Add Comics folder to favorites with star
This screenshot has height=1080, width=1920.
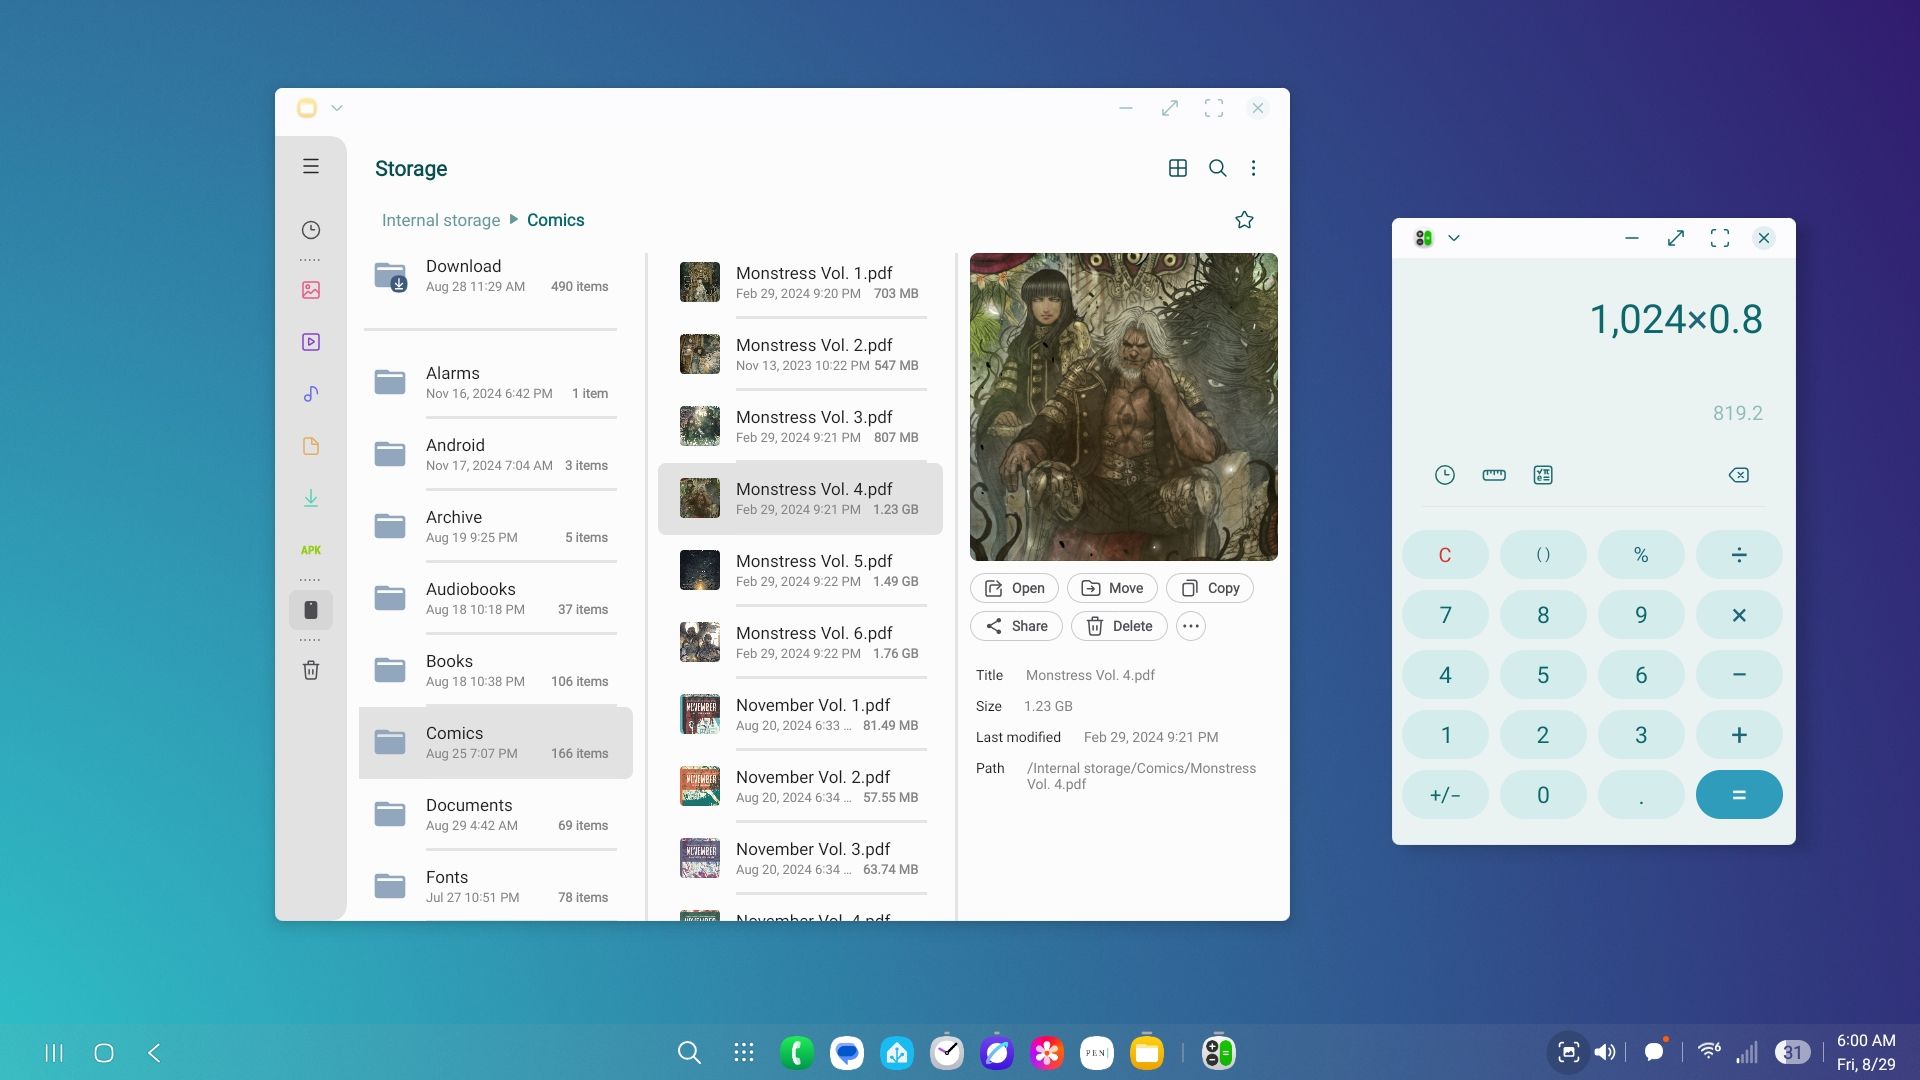point(1244,220)
